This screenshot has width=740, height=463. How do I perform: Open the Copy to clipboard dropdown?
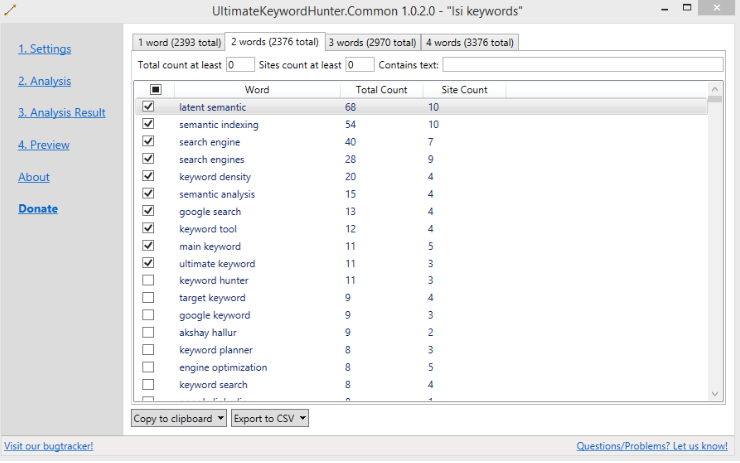point(179,418)
